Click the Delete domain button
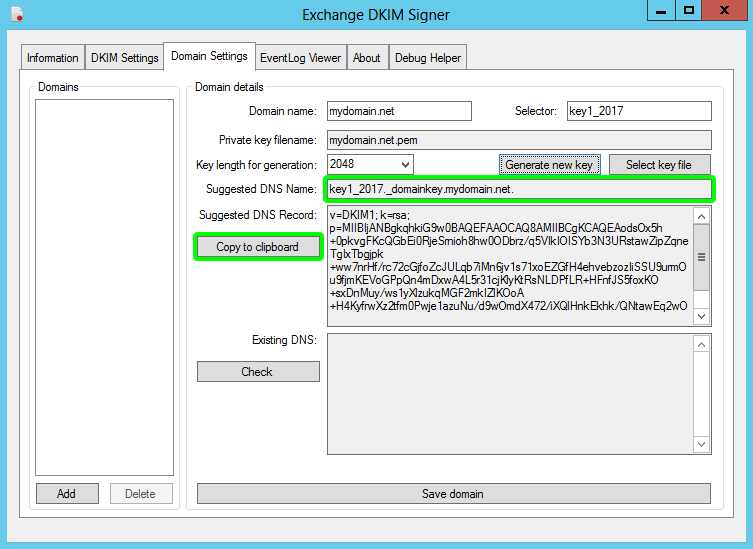This screenshot has height=549, width=753. pos(141,494)
